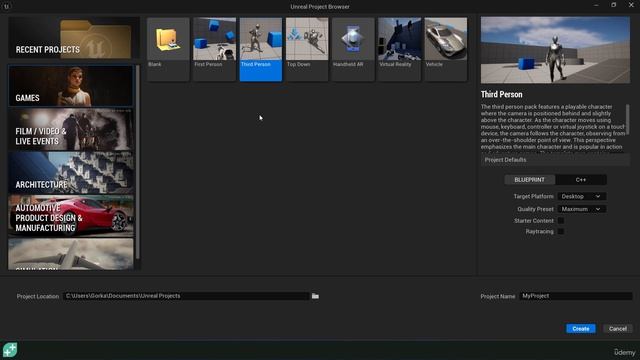640x360 pixels.
Task: Select the Blank template icon
Action: [168, 39]
